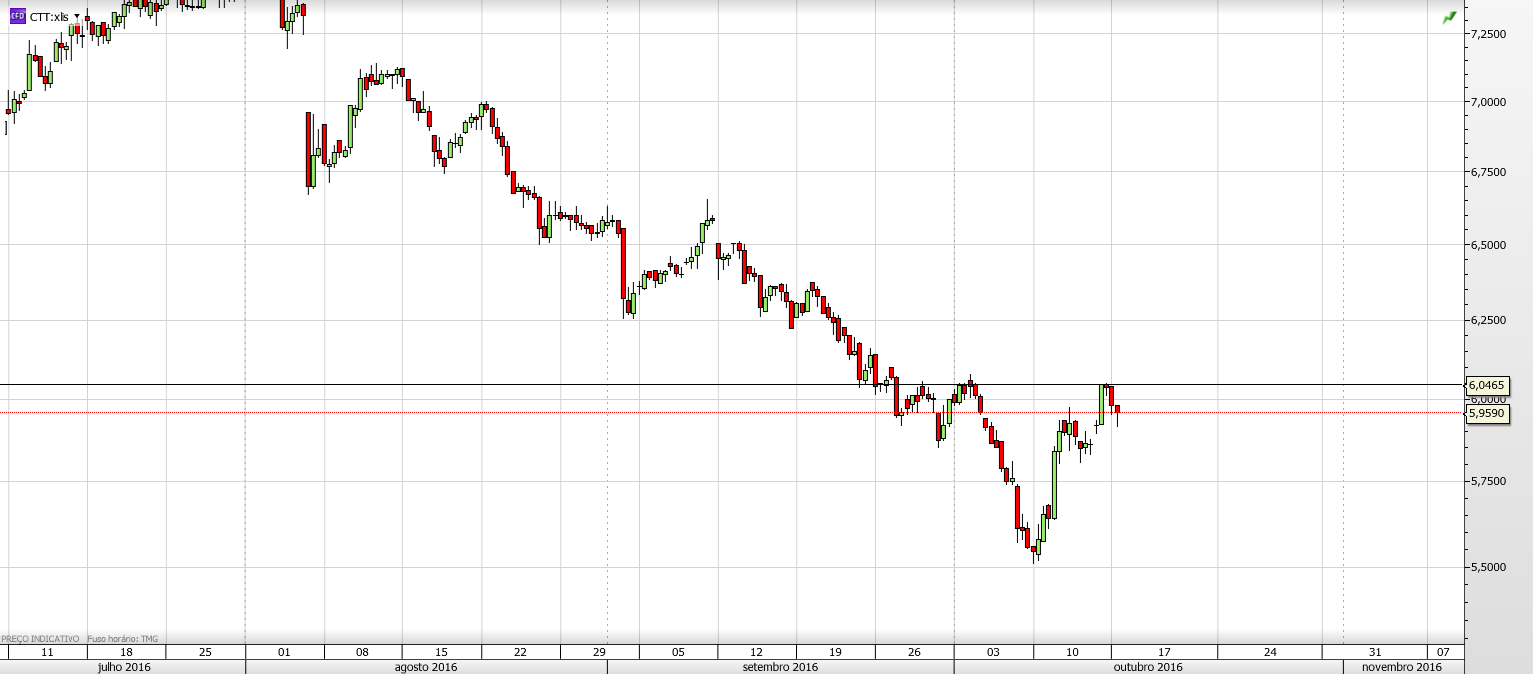Click the 7,0000 price axis label
Image resolution: width=1533 pixels, height=674 pixels.
point(1488,102)
